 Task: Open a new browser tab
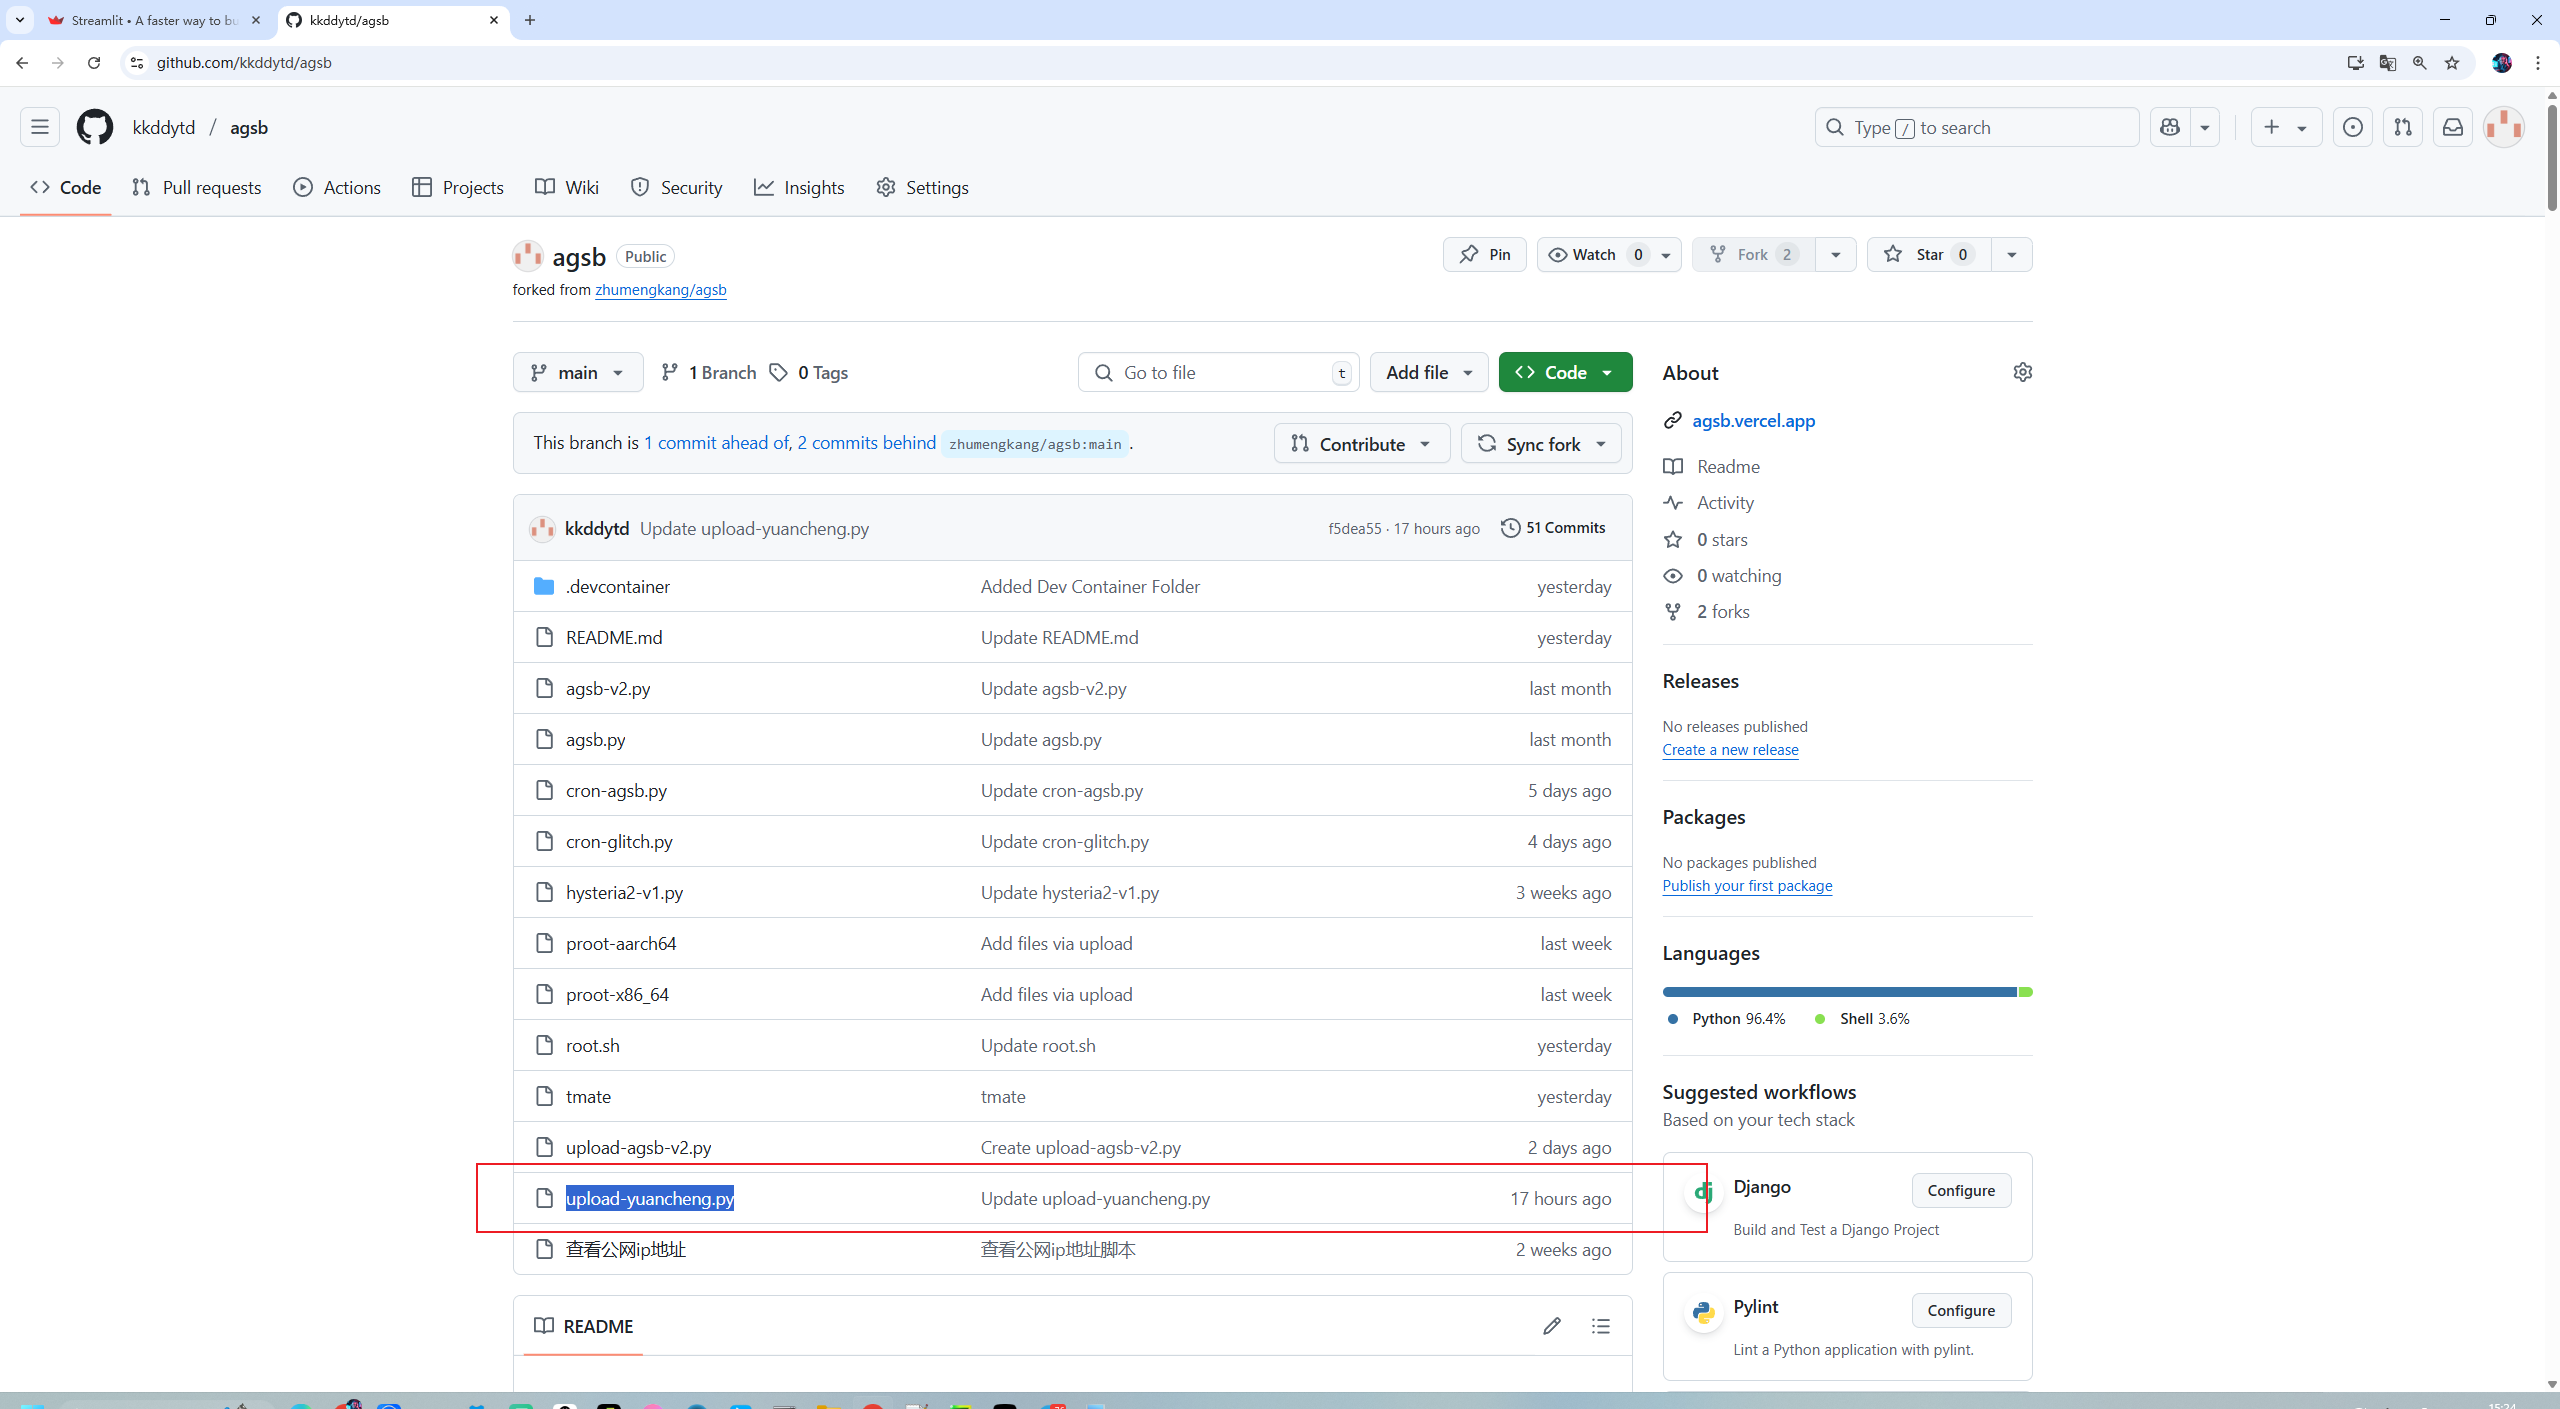pyautogui.click(x=530, y=20)
